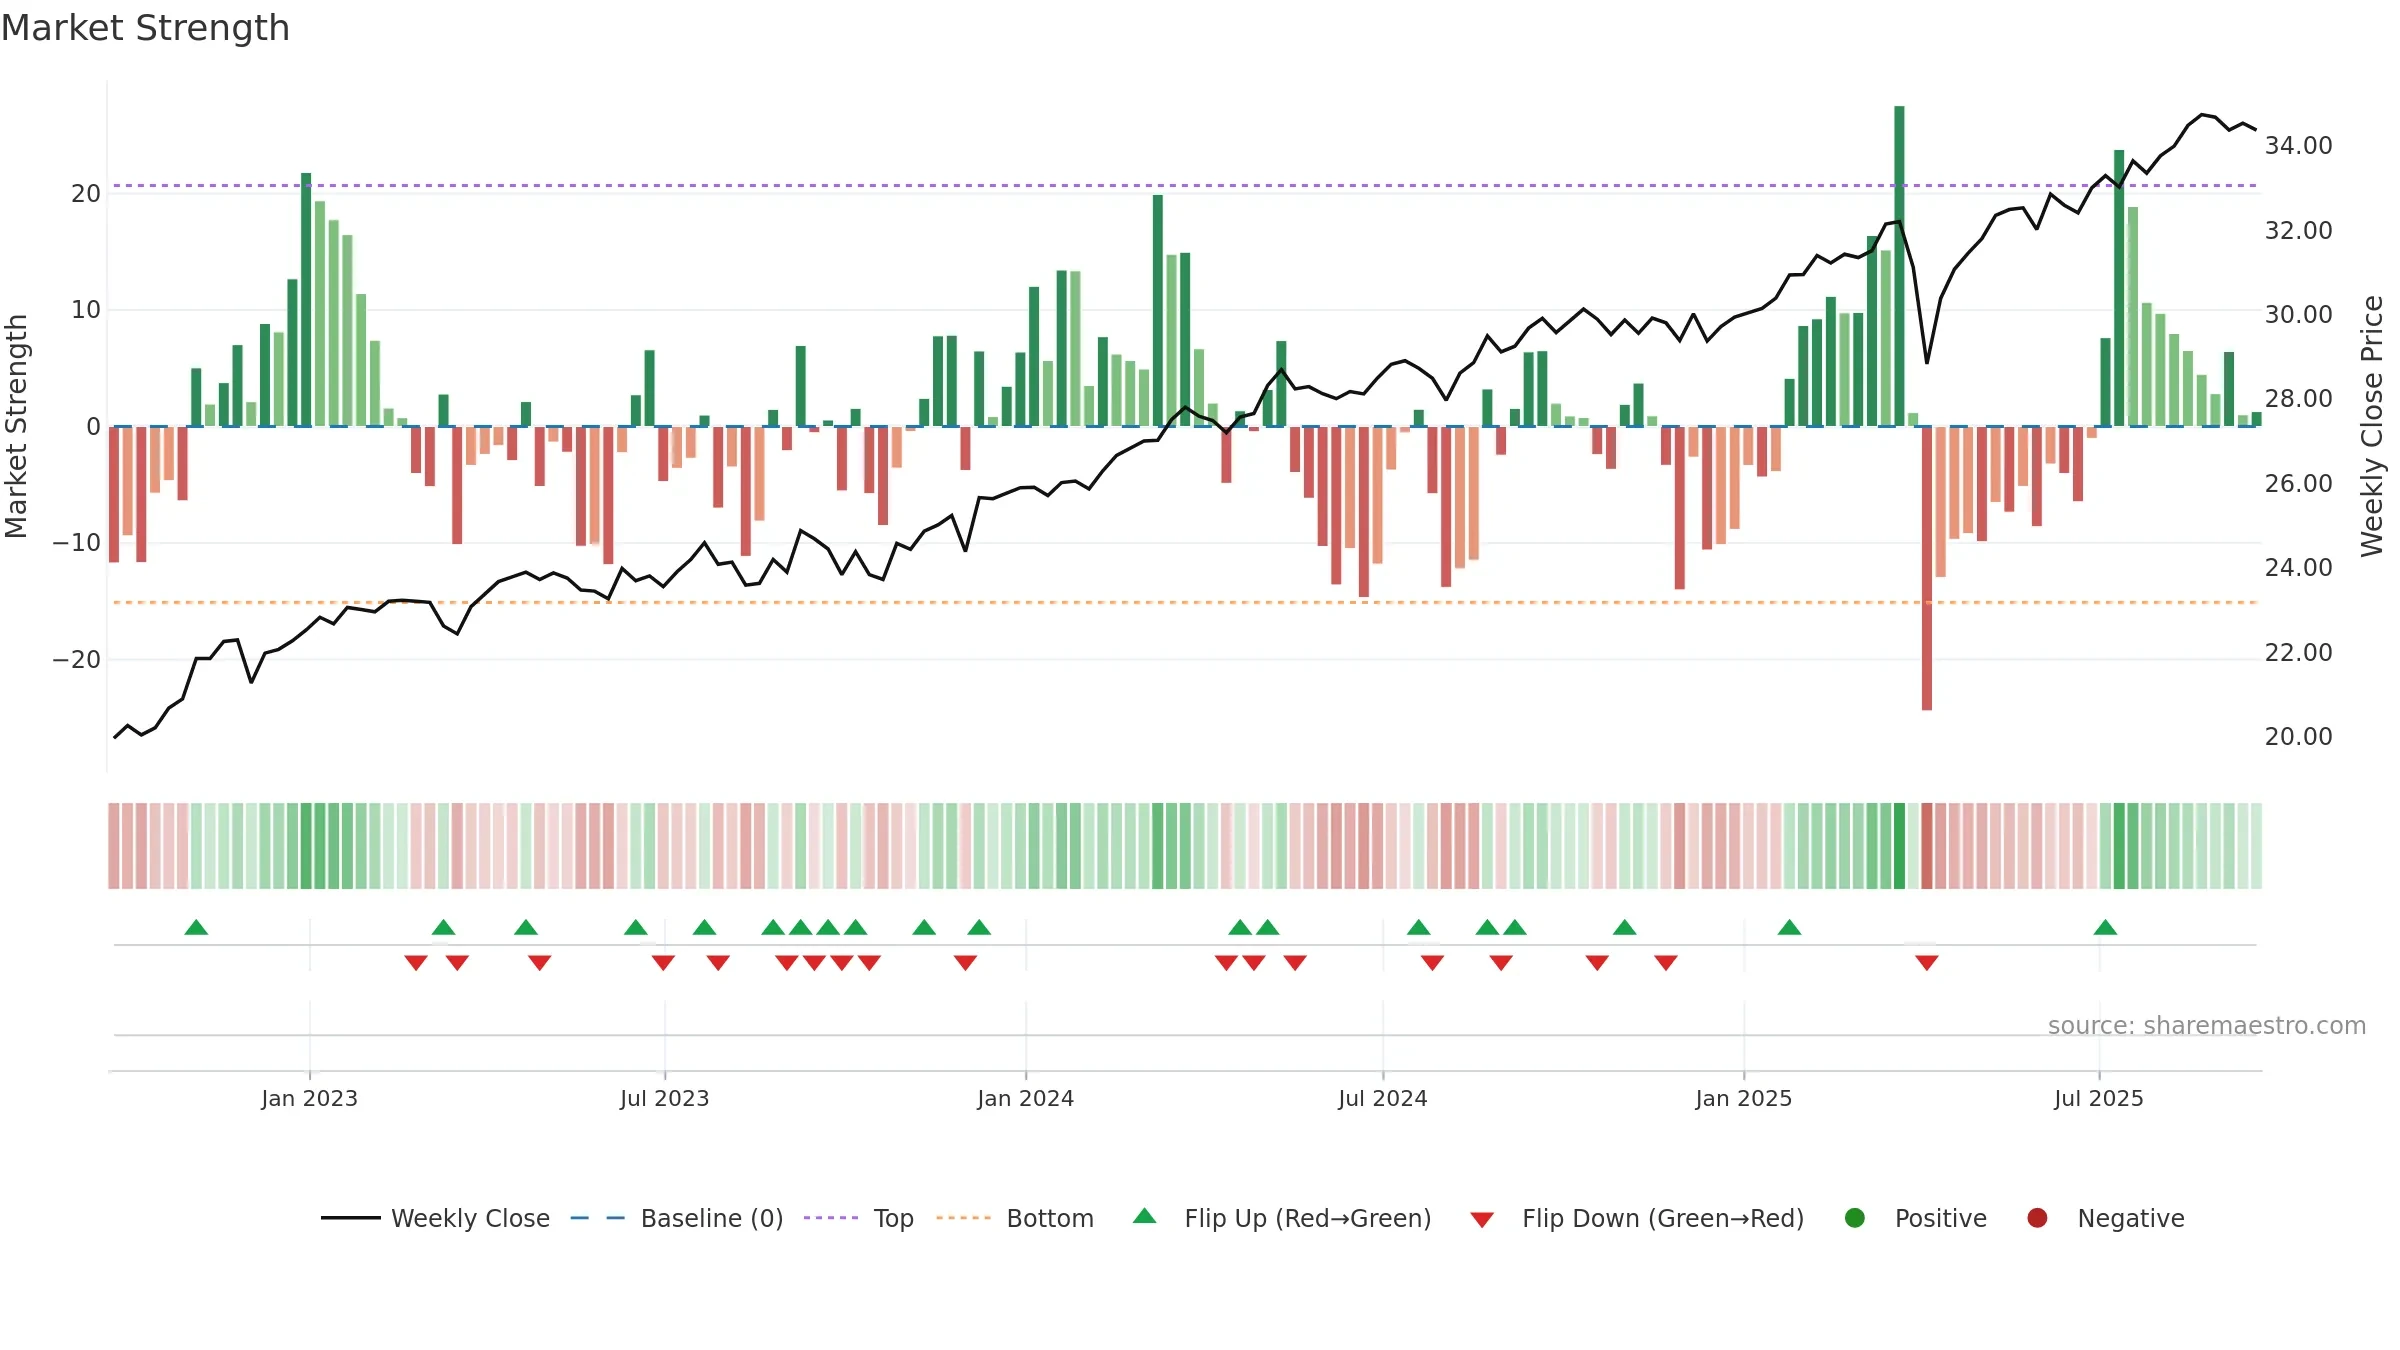Screen dimensions: 2400x1350
Task: Click the green Flip Up triangle icon in legend
Action: click(x=1145, y=1216)
